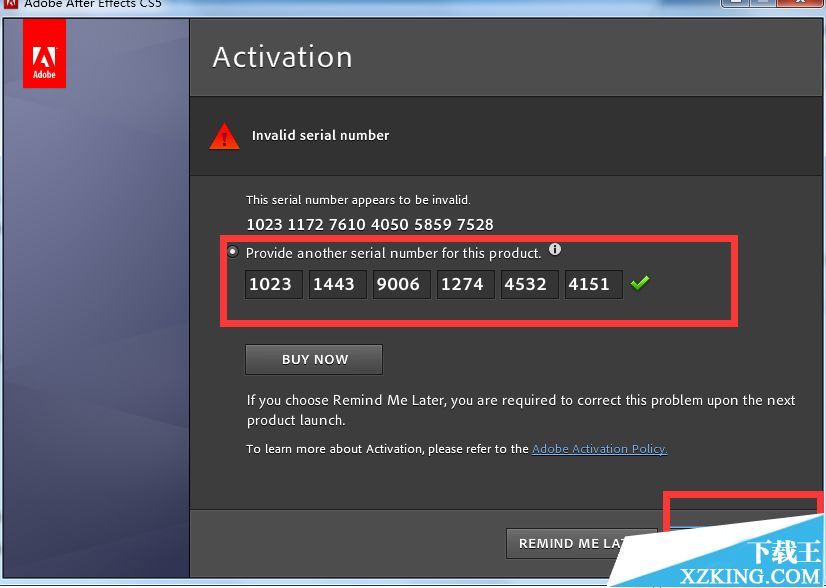Open the info icon beside serial number prompt
The width and height of the screenshot is (826, 588).
[x=555, y=249]
